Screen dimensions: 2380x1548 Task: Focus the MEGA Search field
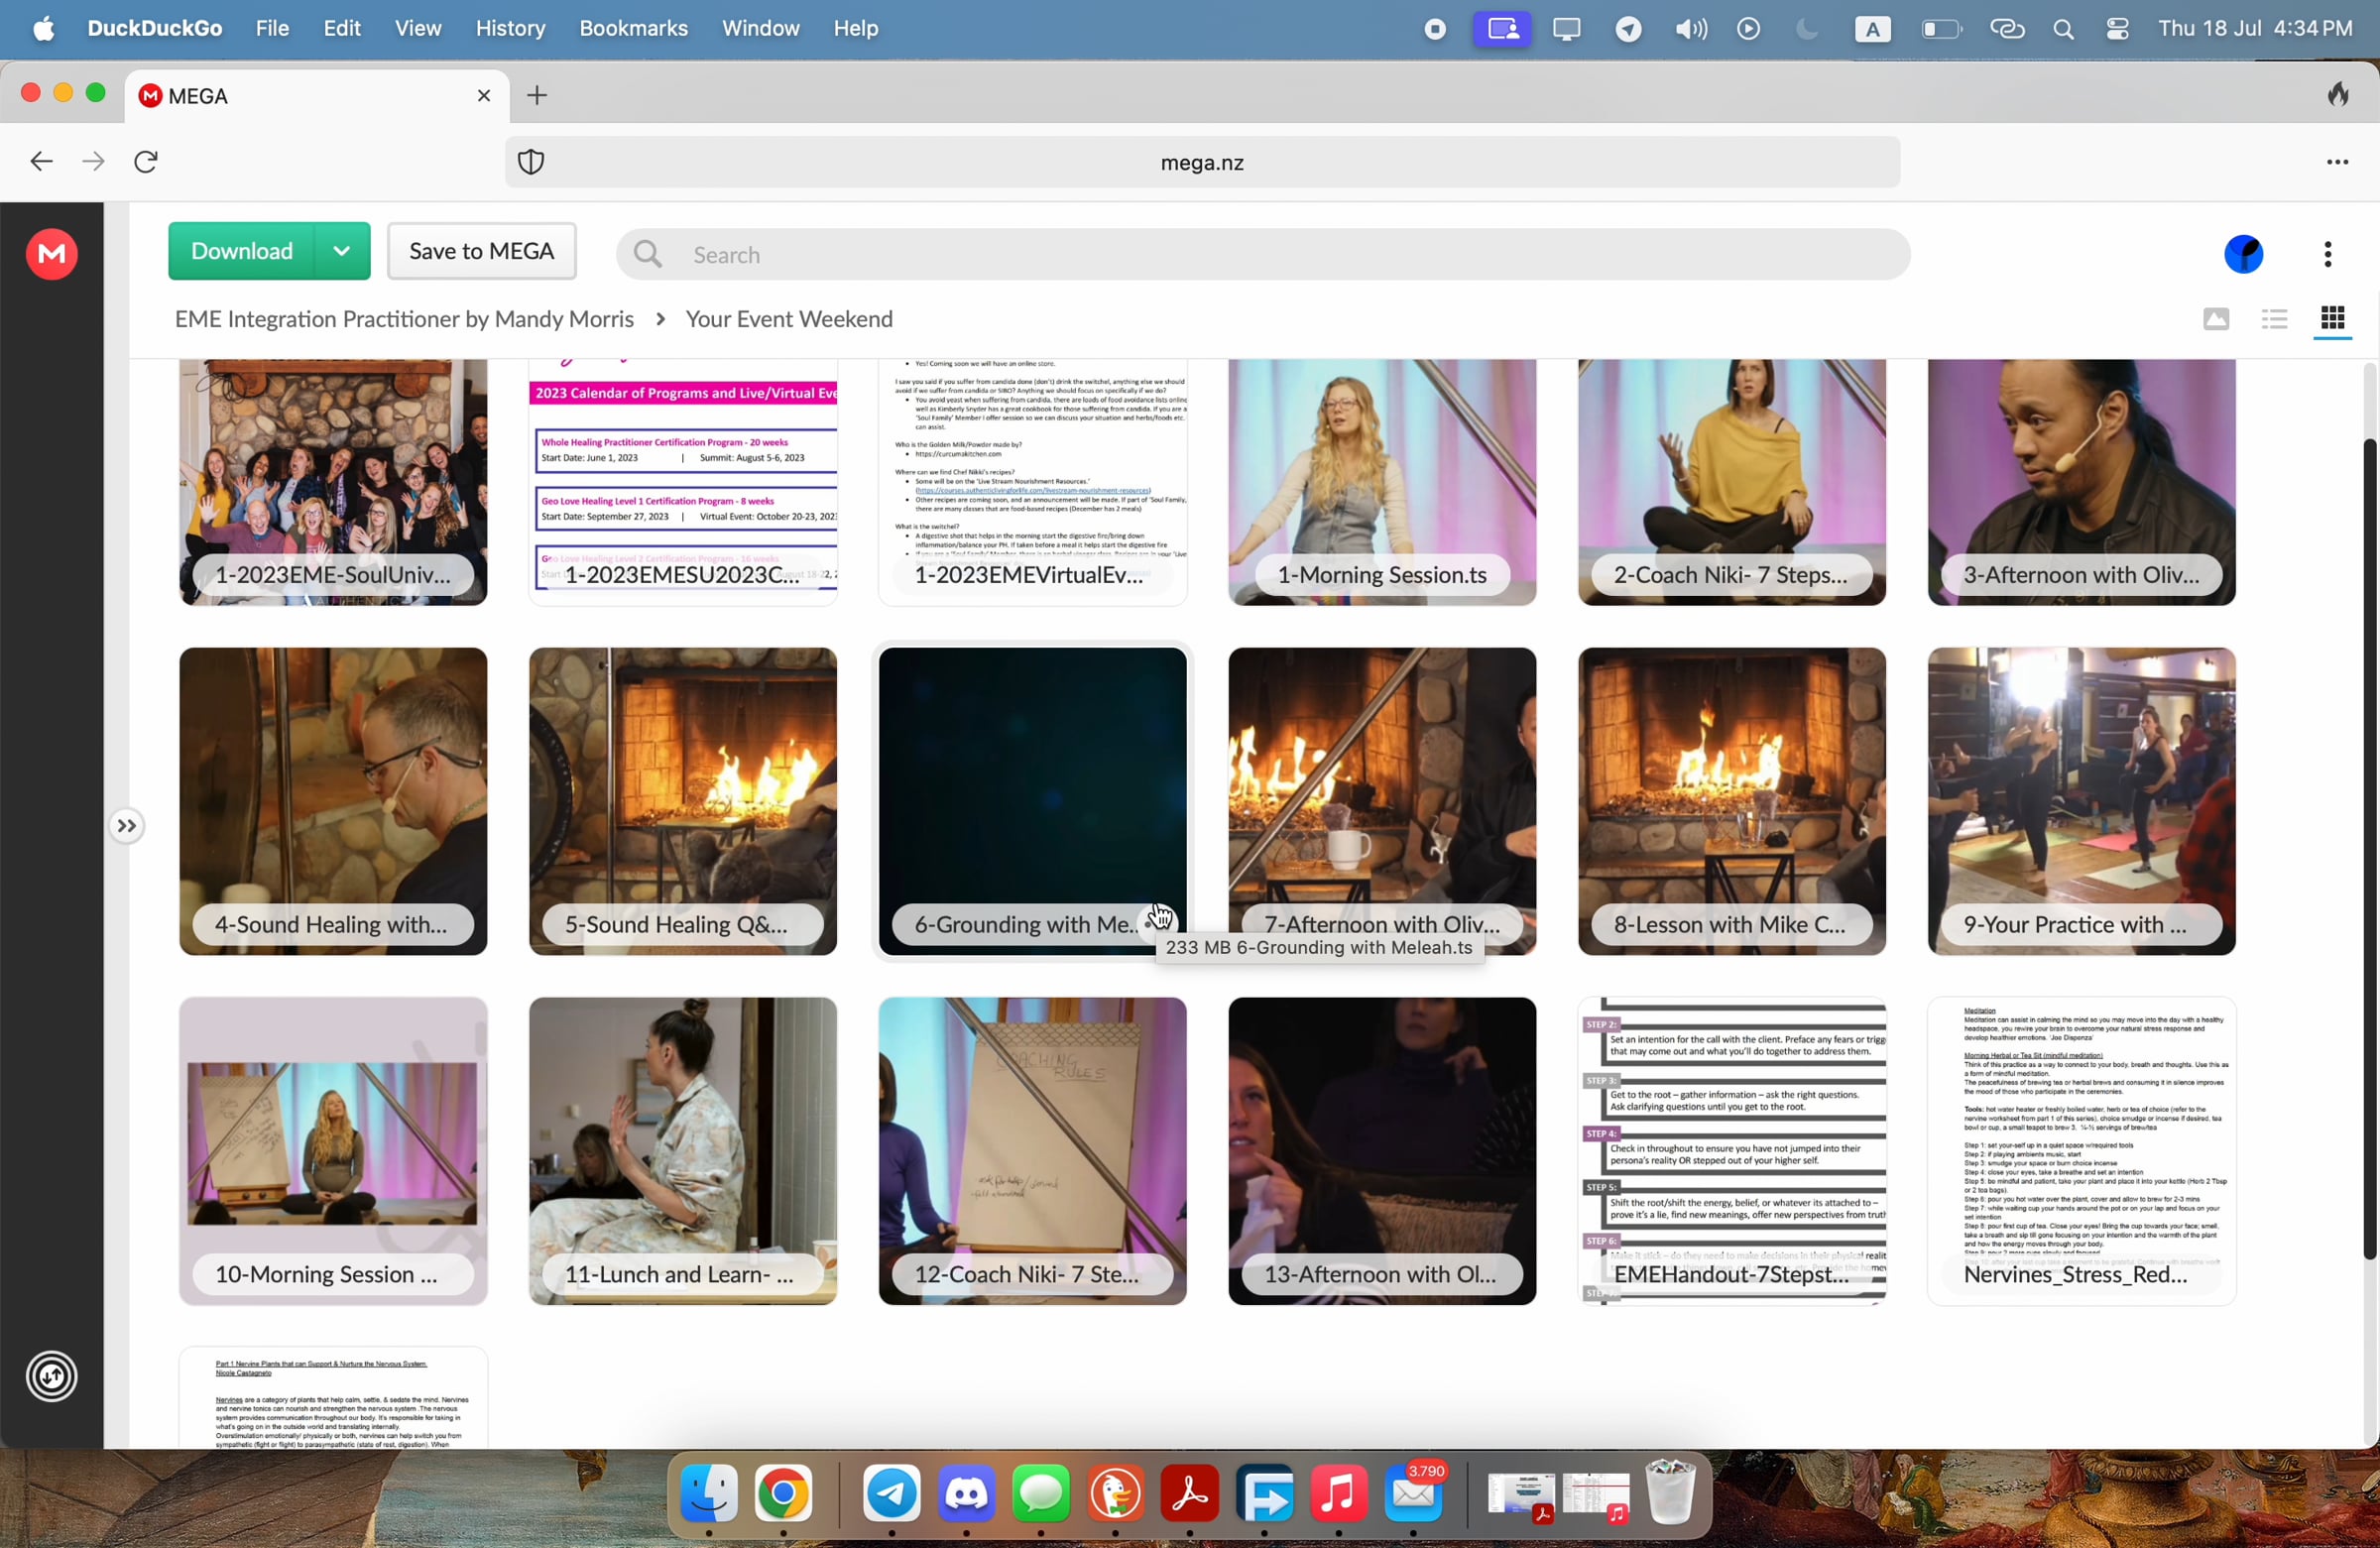coord(1262,255)
